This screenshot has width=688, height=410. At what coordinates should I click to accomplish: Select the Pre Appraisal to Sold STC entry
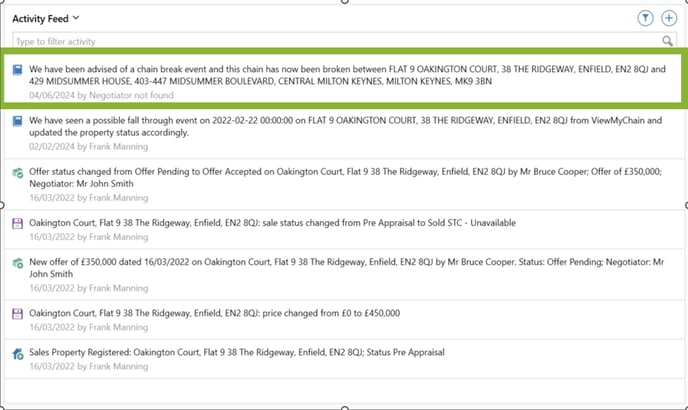click(x=272, y=223)
